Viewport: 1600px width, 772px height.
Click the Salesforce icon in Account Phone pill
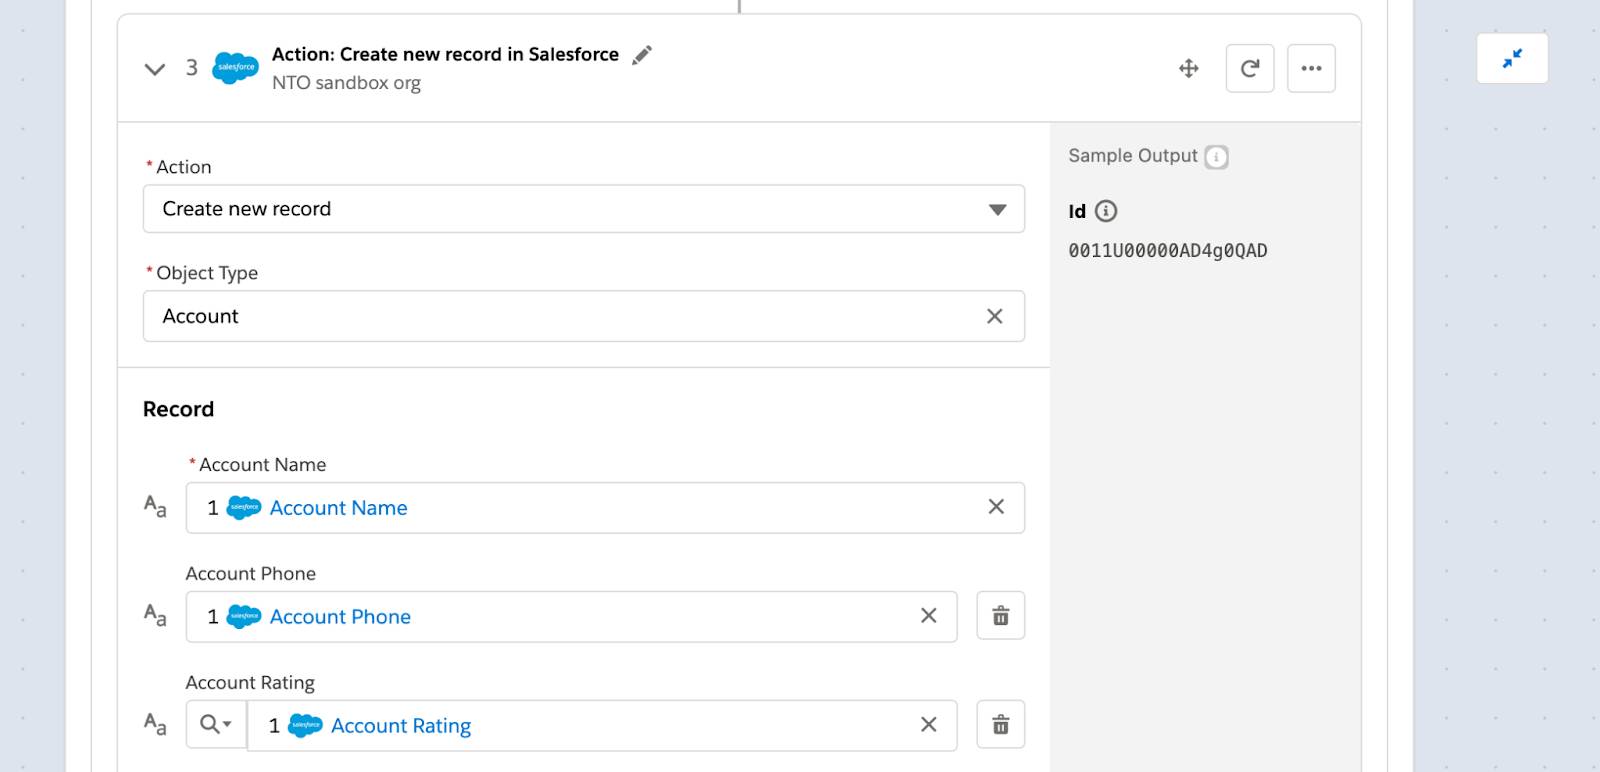pyautogui.click(x=244, y=617)
